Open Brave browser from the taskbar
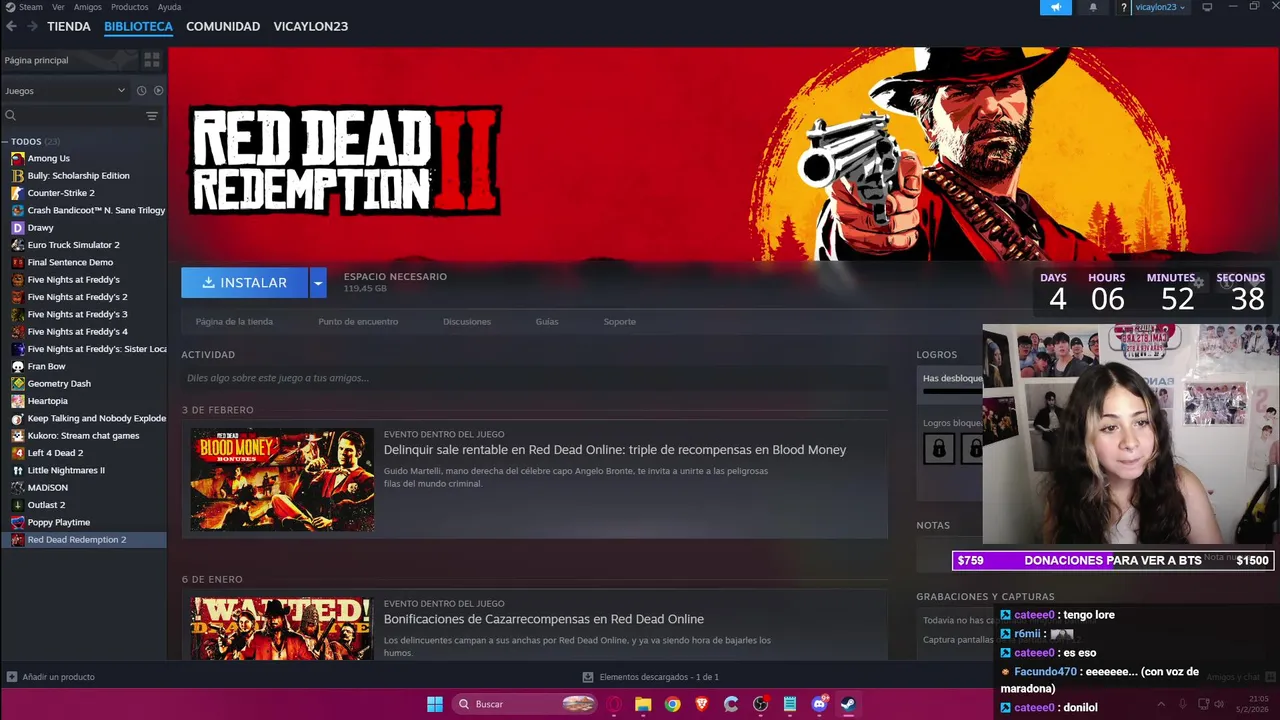This screenshot has width=1280, height=720. [702, 704]
